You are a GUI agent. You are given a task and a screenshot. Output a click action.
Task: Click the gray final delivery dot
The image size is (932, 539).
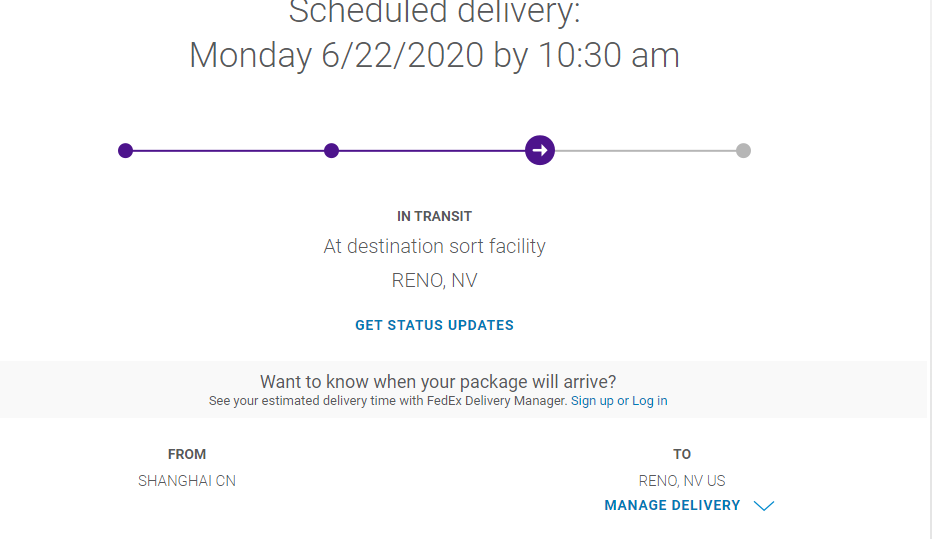tap(743, 151)
